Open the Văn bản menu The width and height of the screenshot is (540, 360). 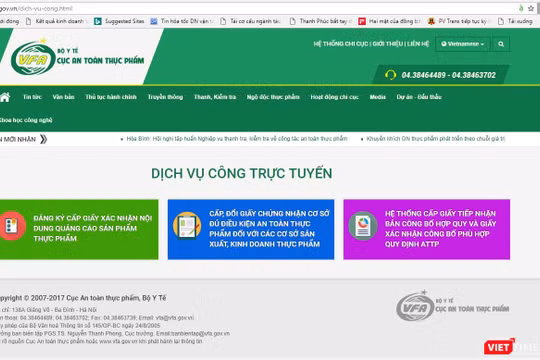pyautogui.click(x=63, y=97)
